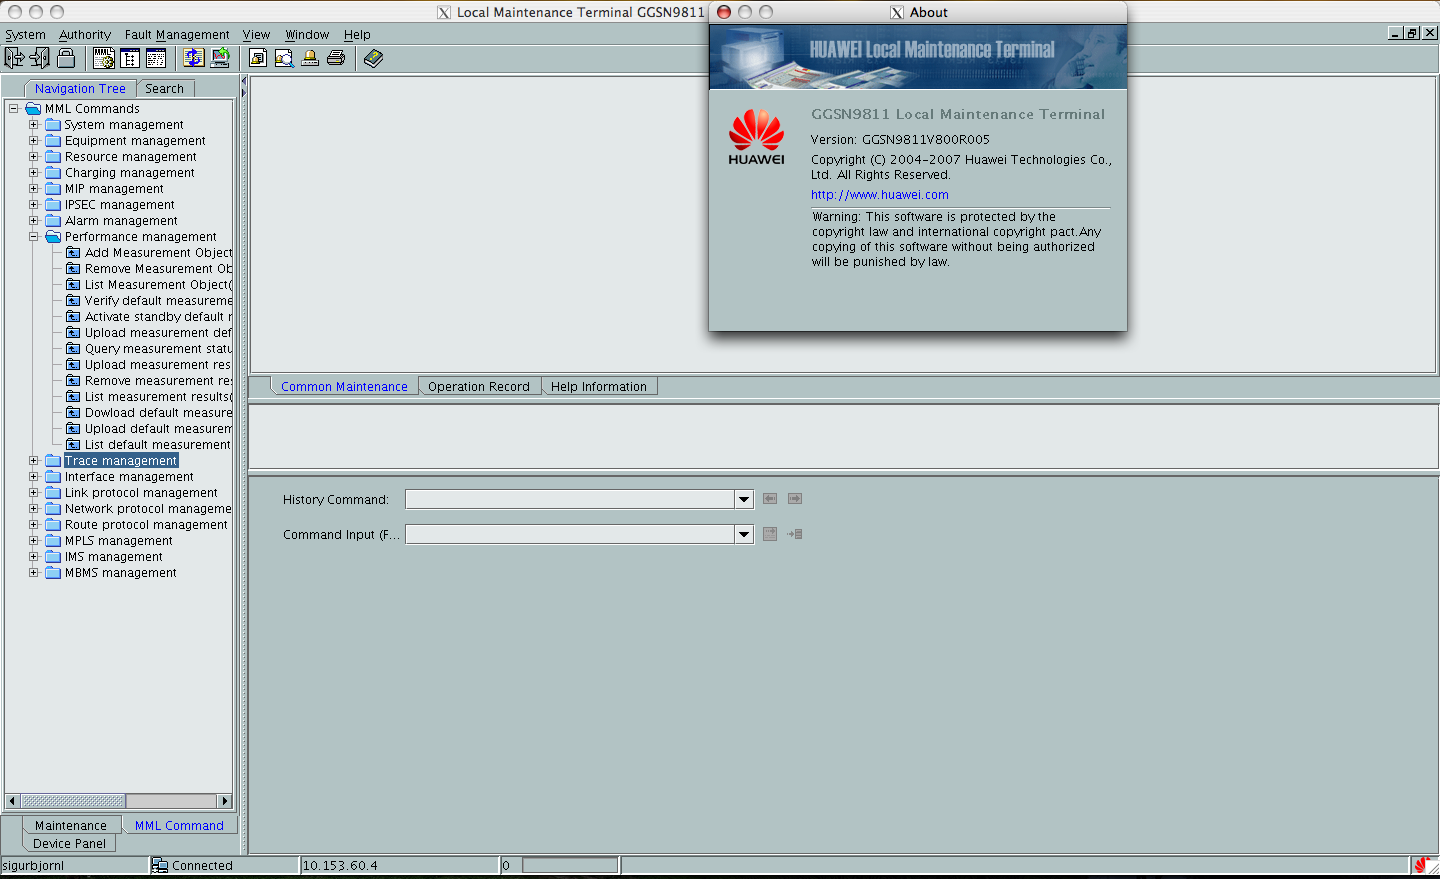Open the MML Command icon on the toolbar
The width and height of the screenshot is (1440, 879).
point(102,58)
